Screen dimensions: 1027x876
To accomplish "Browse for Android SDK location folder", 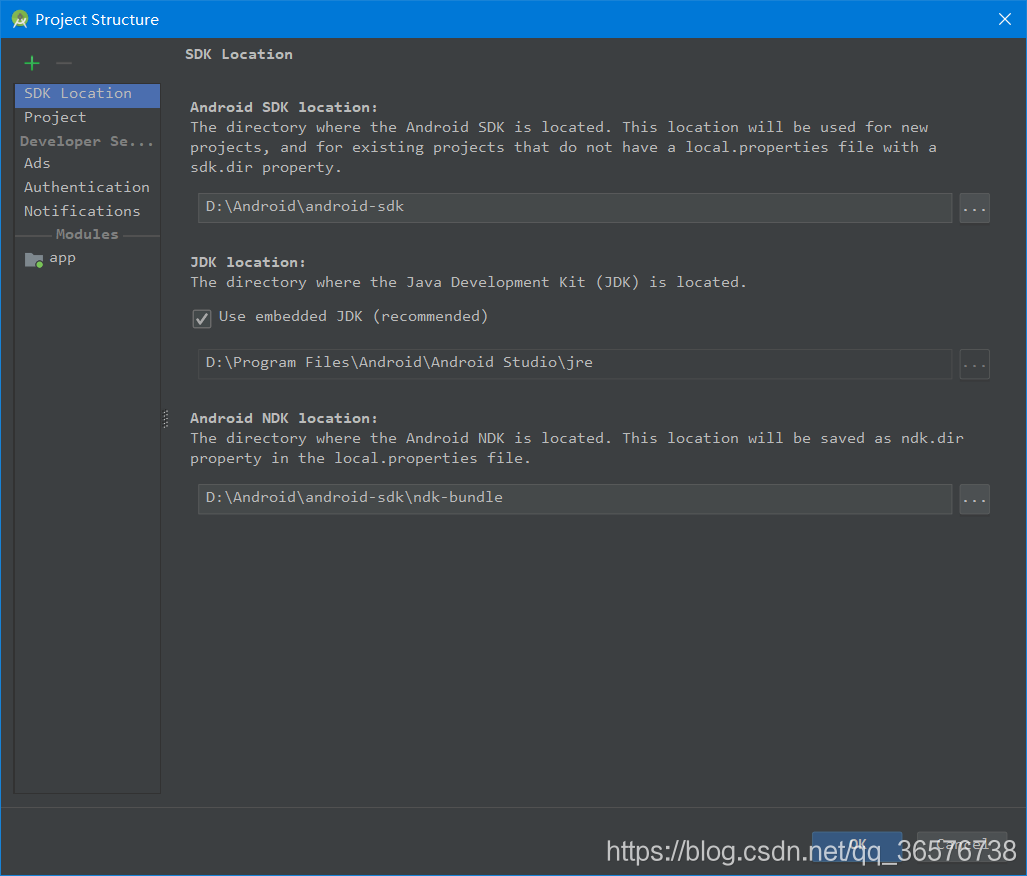I will coord(974,208).
